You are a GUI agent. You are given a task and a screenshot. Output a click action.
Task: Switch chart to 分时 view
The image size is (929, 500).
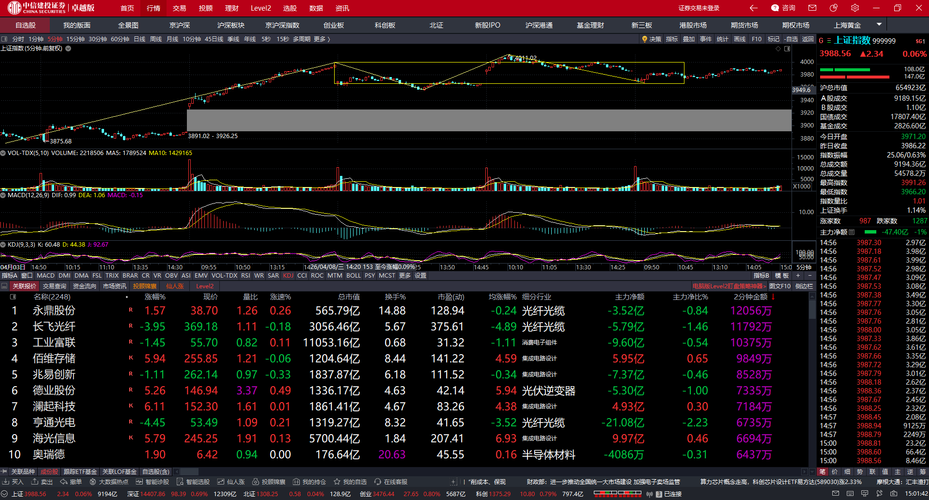tap(18, 39)
